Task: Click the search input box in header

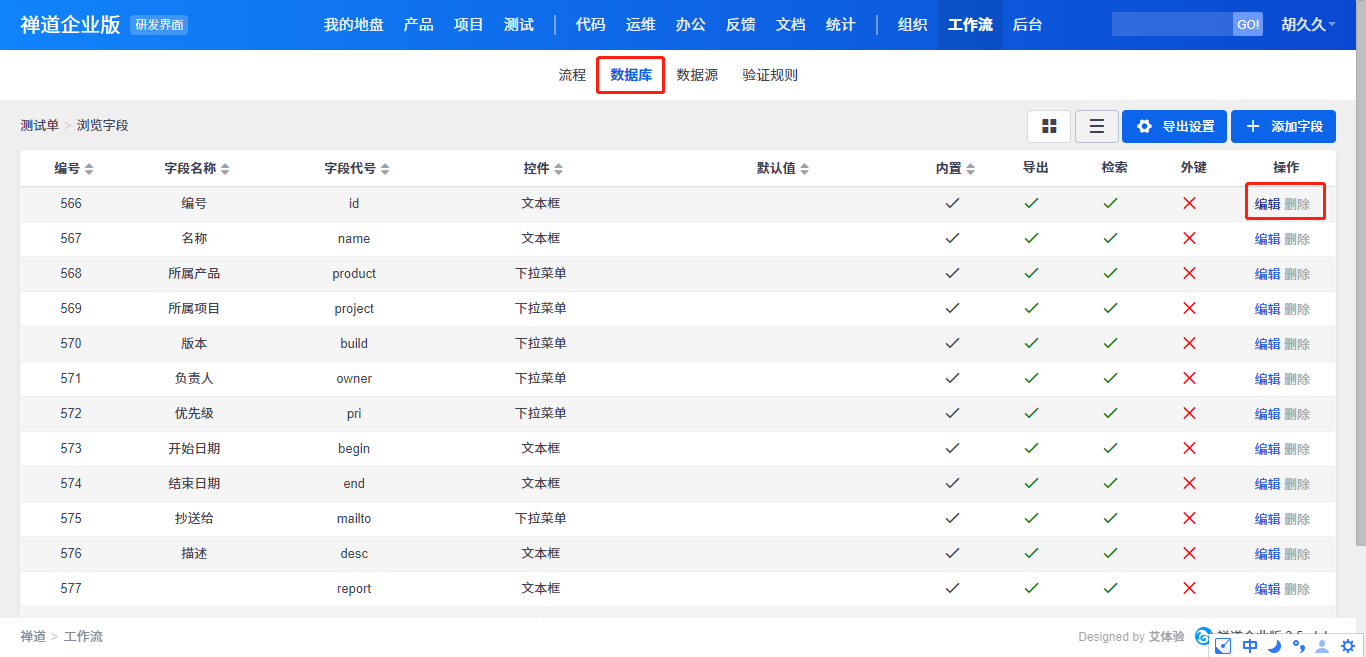Action: pyautogui.click(x=1172, y=25)
